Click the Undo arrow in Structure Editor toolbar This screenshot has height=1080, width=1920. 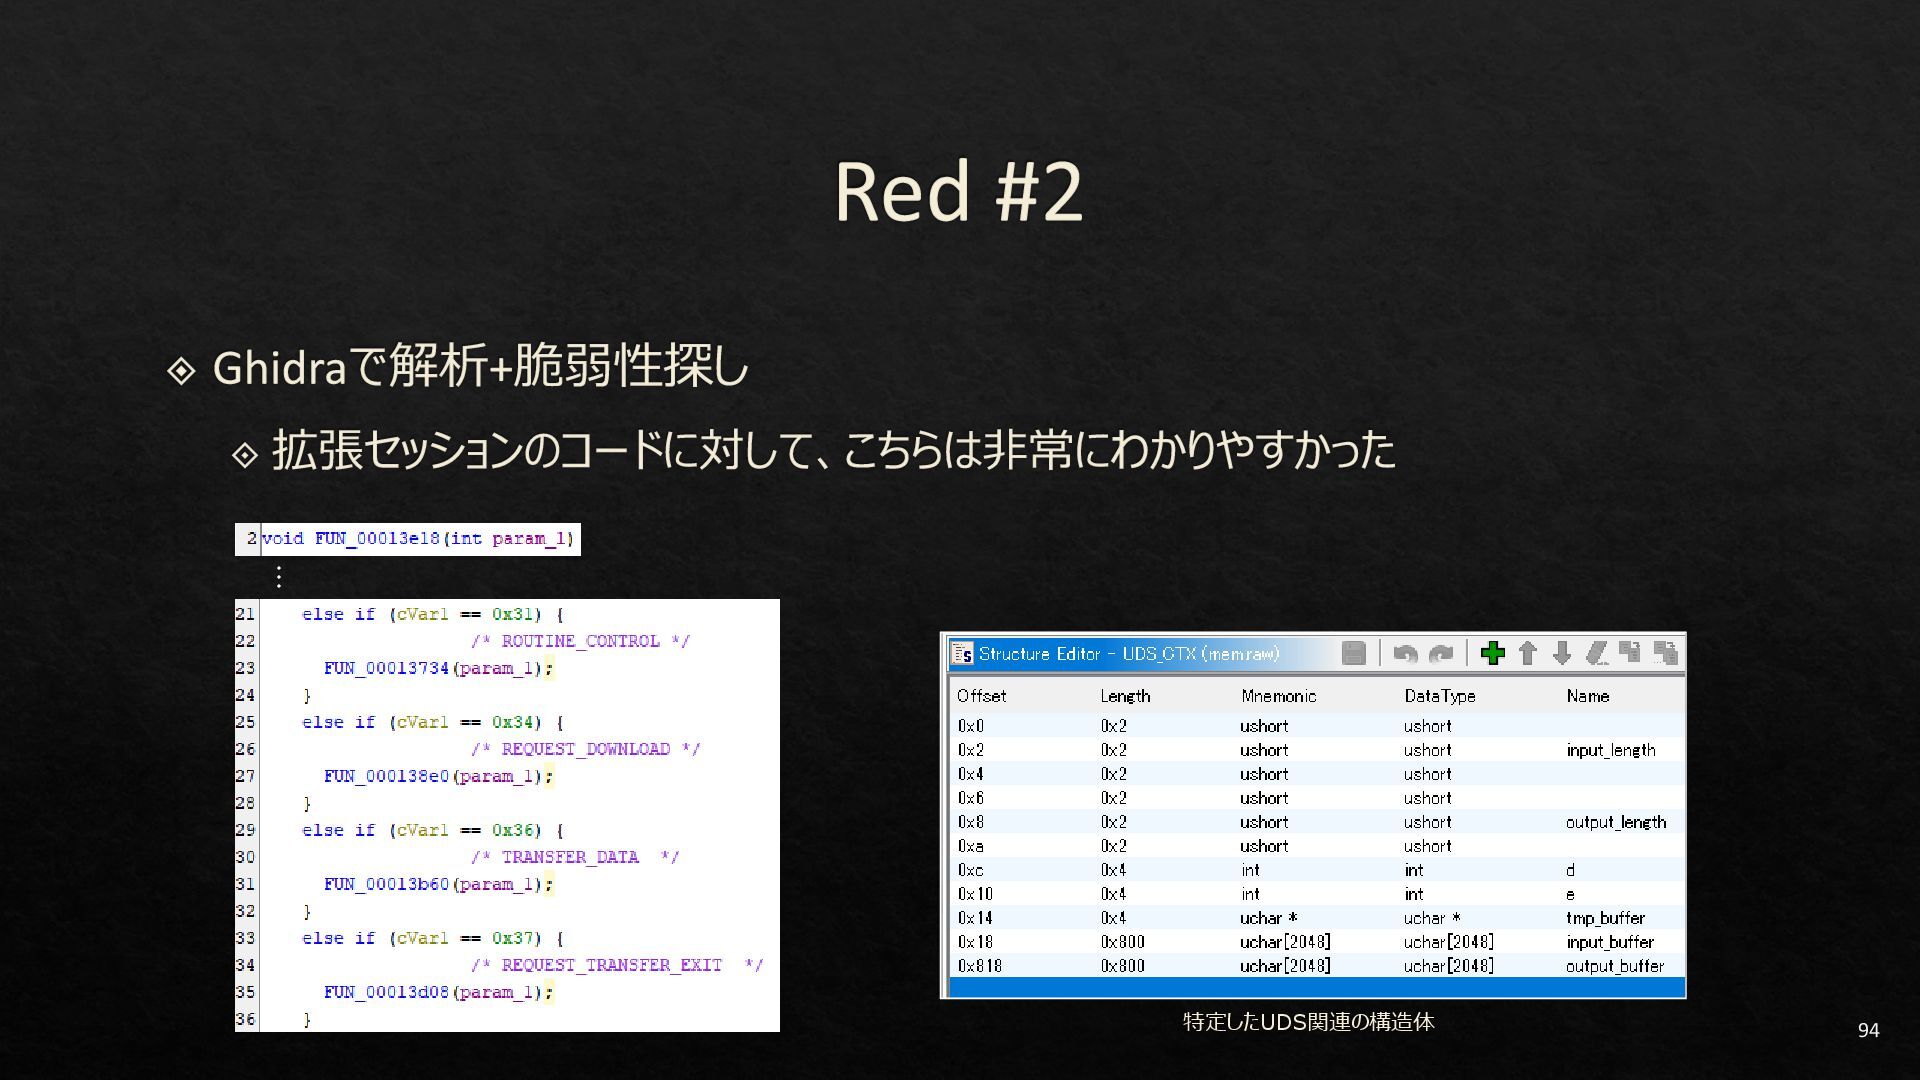point(1405,653)
